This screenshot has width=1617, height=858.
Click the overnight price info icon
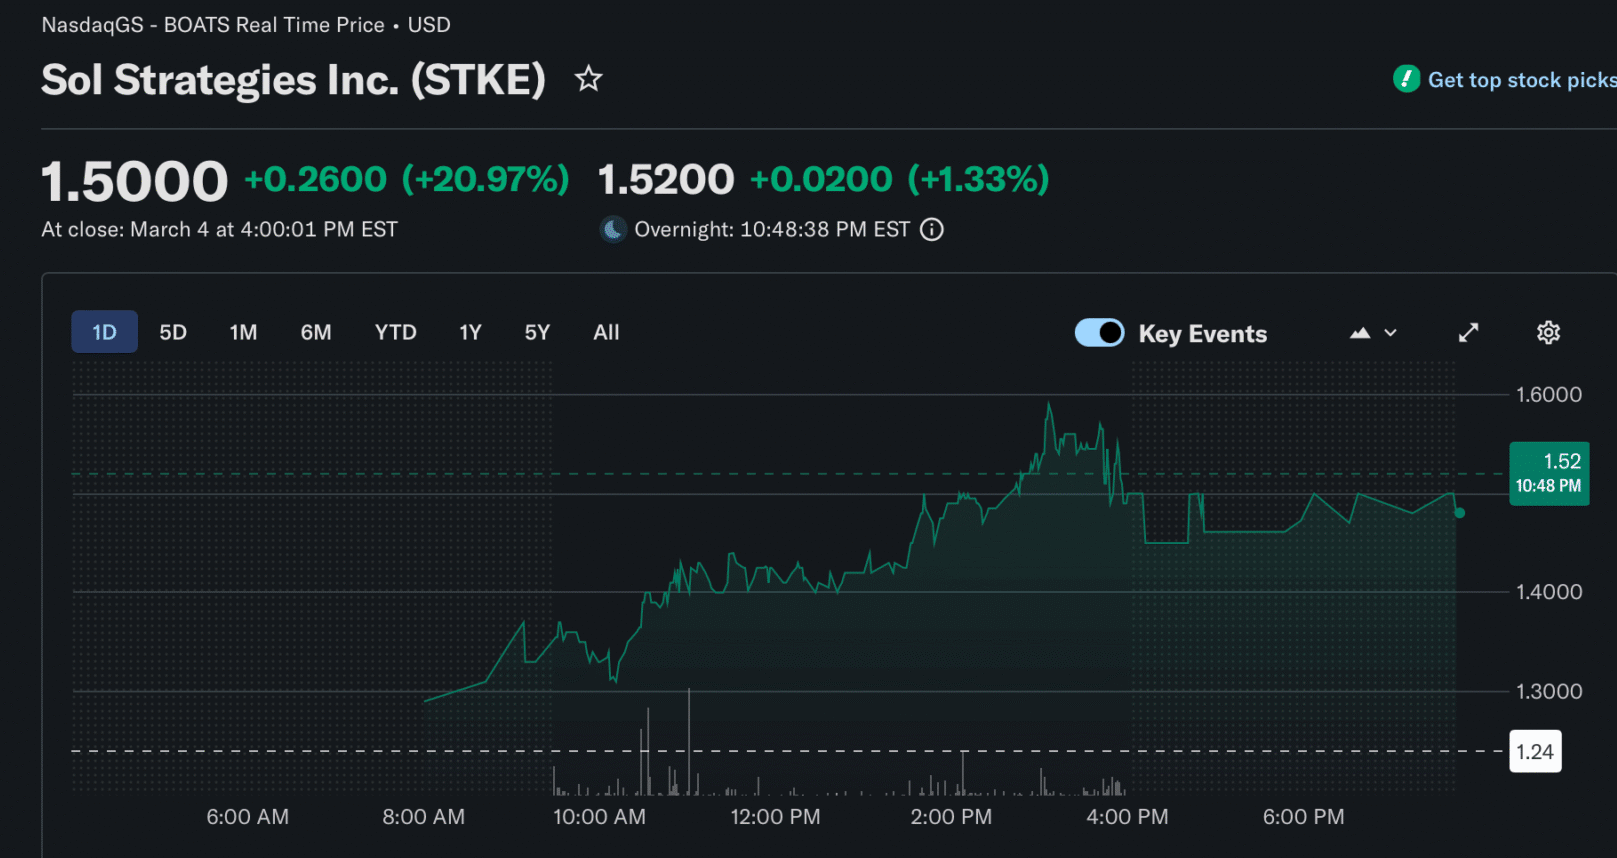(x=931, y=230)
